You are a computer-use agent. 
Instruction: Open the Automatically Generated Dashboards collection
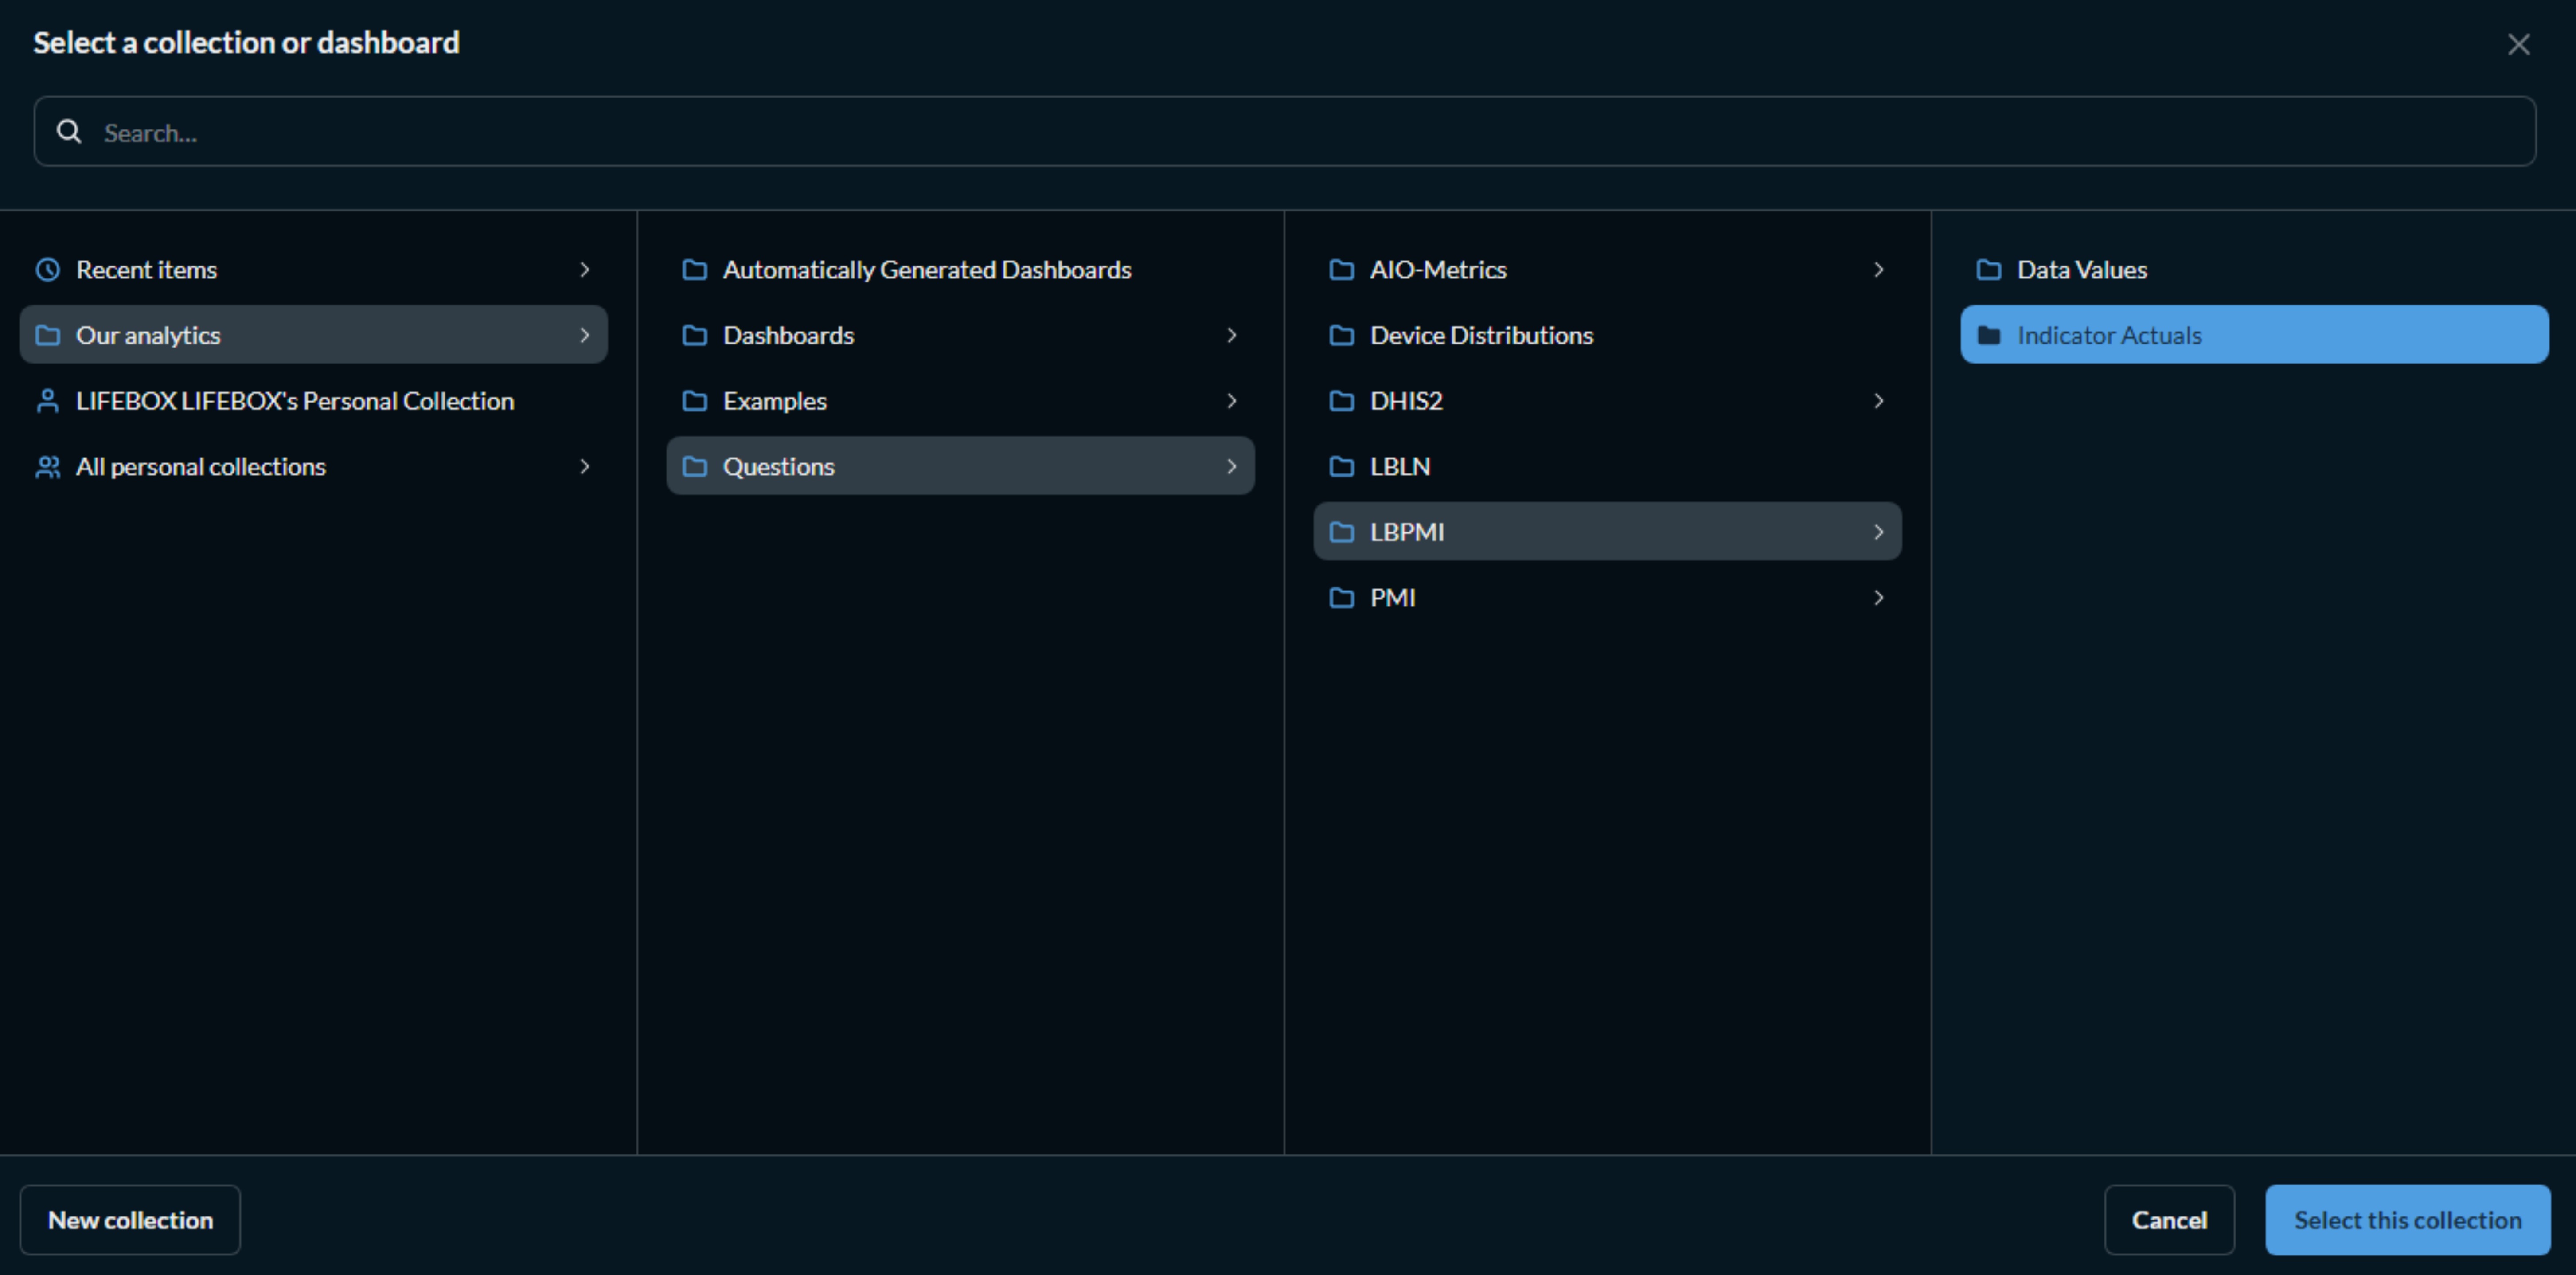[x=927, y=269]
